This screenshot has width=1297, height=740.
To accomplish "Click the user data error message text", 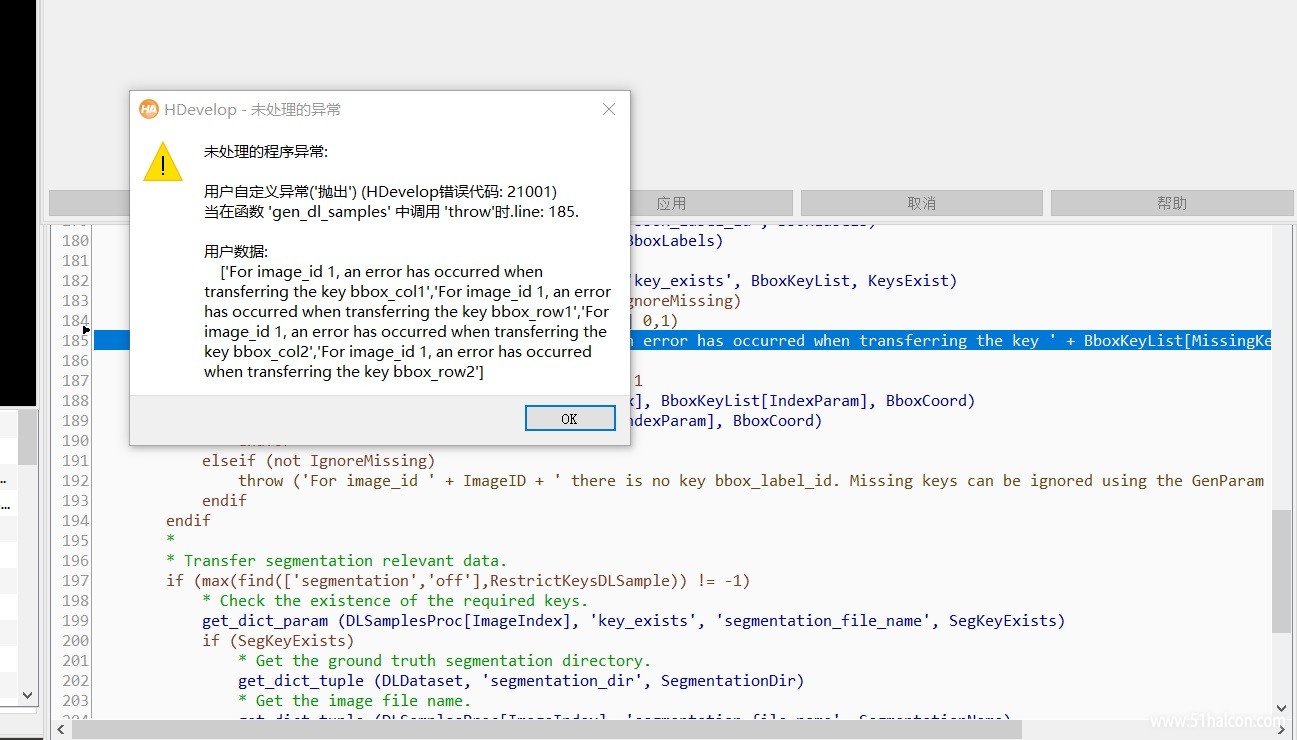I will click(x=407, y=322).
